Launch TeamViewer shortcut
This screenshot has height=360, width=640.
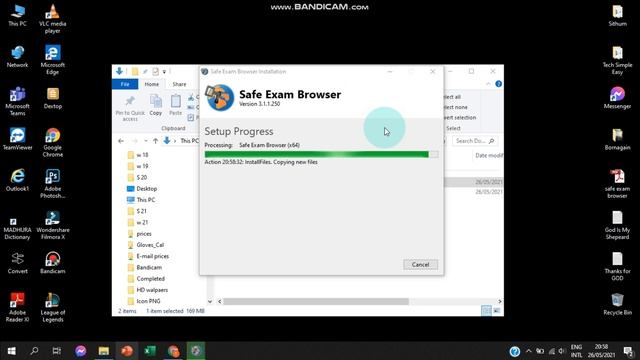[18, 139]
